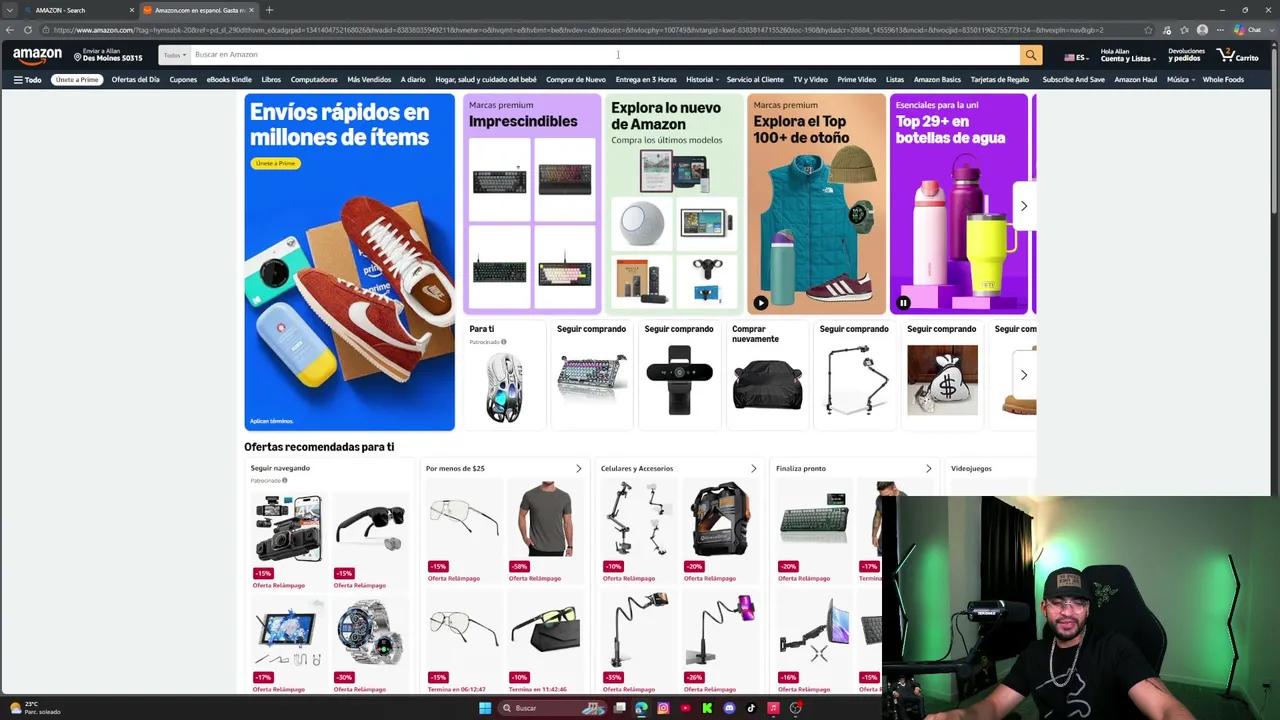Screen dimensions: 1280x720
Task: Open Microsoft Edge from the taskbar
Action: [x=641, y=708]
